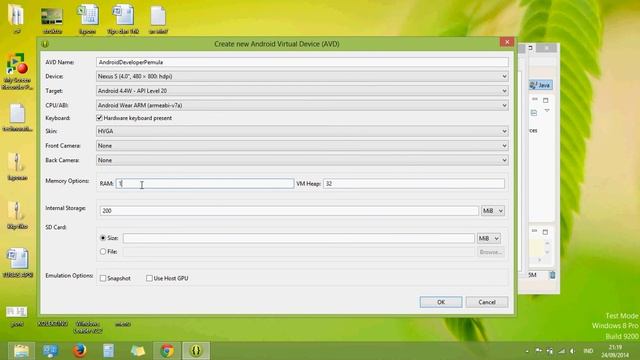Viewport: 640px width, 360px height.
Task: Open the sticky notes taskbar icon
Action: tap(138, 351)
